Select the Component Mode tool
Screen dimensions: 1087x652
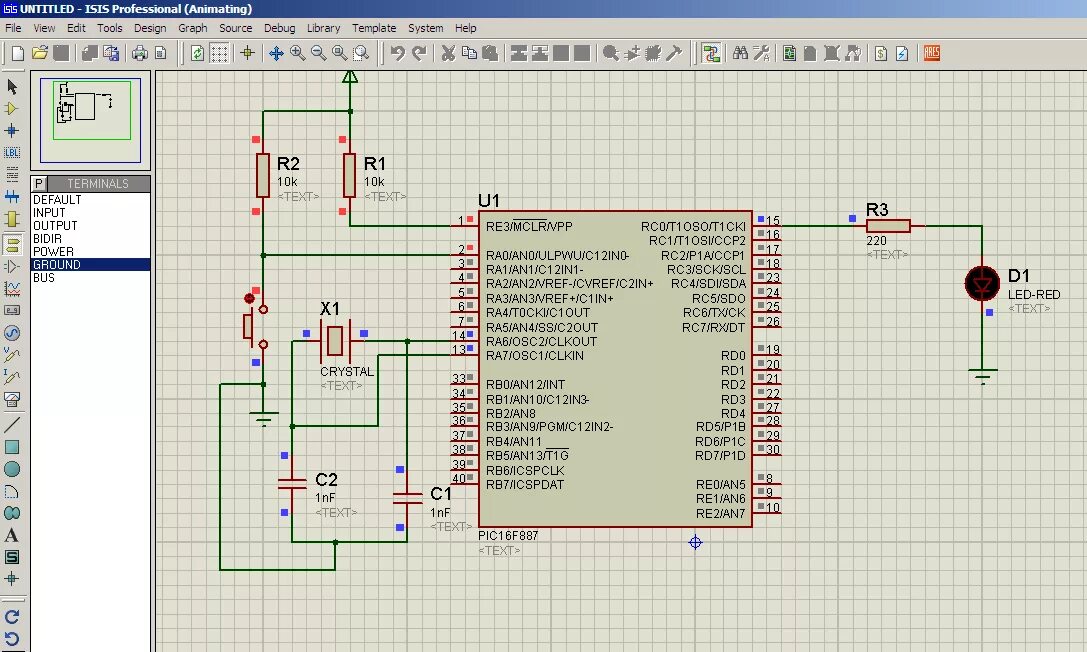[12, 109]
